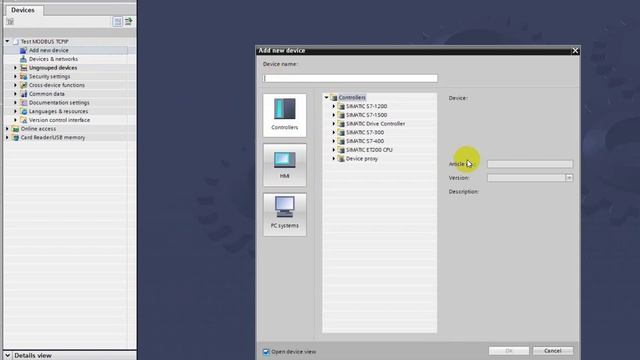Screen dimensions: 640x360
Task: Click the SIMATIC Drive Controller folder icon
Action: tap(341, 124)
